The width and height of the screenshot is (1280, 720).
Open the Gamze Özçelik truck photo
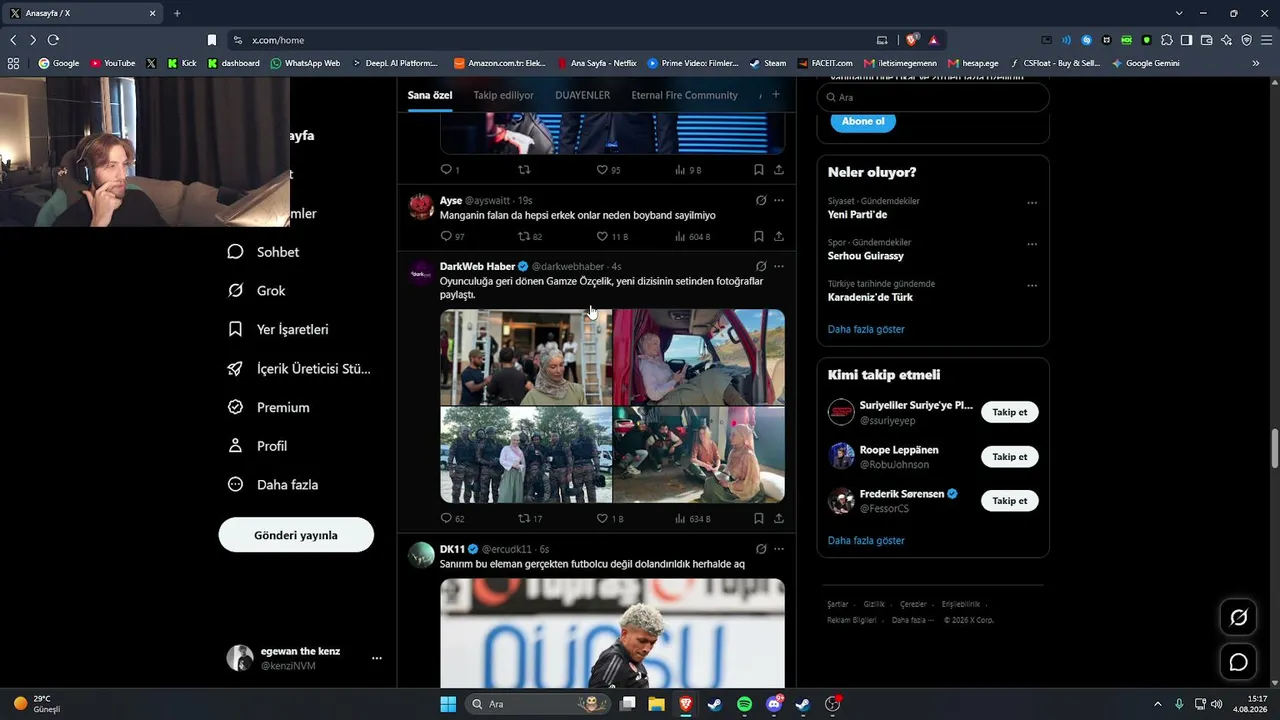(x=699, y=357)
